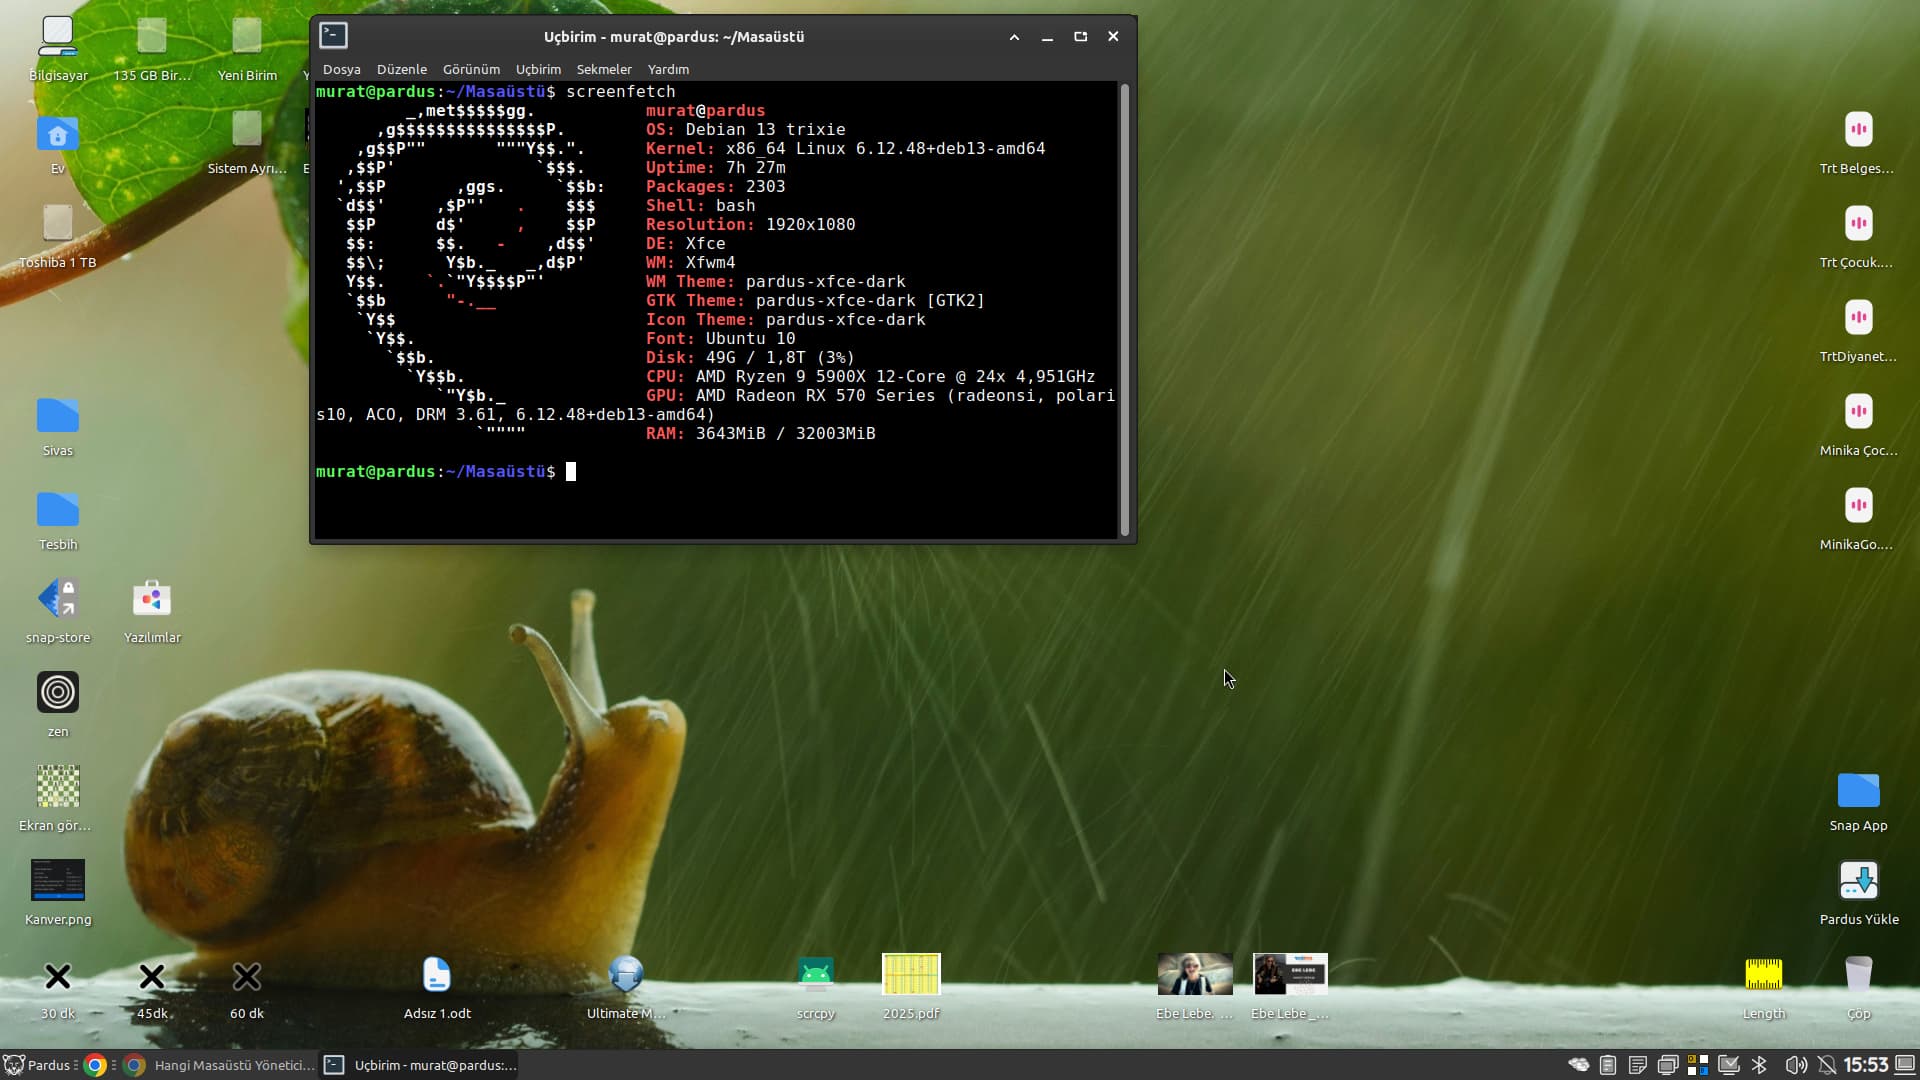The height and width of the screenshot is (1080, 1920).
Task: Launch Chrome from the panel launcher
Action: pos(95,1065)
